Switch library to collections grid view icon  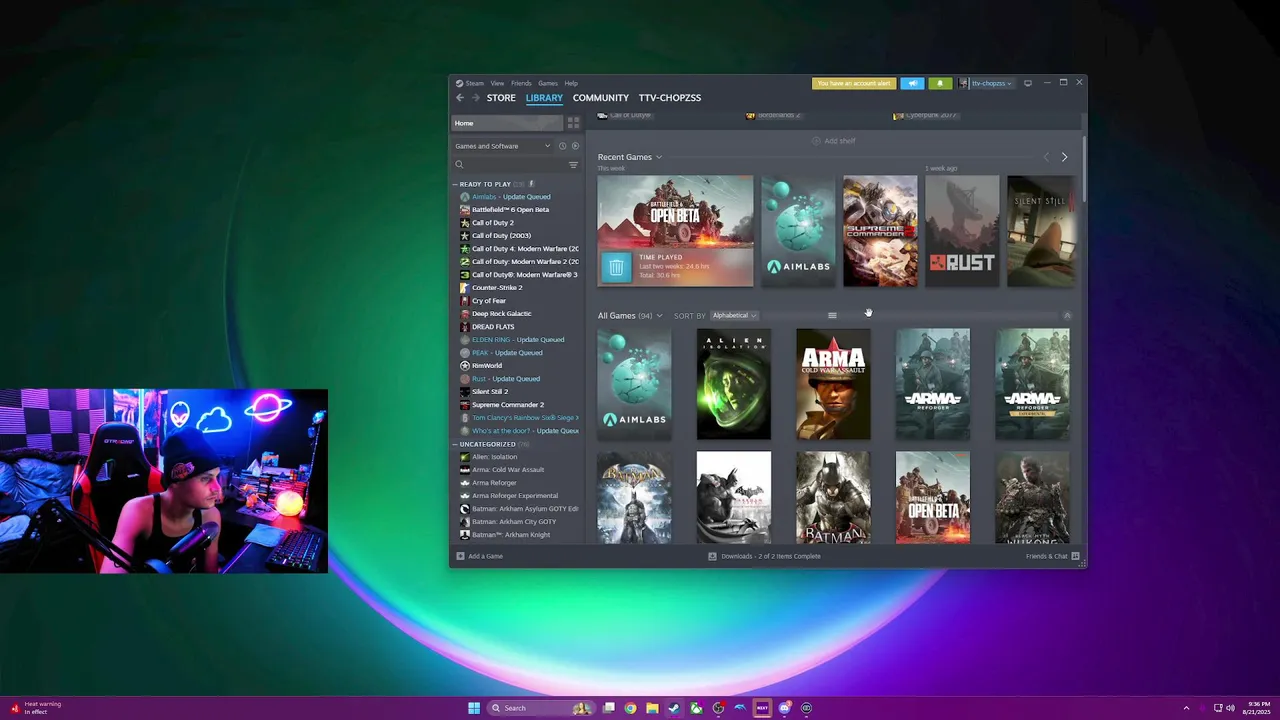[x=573, y=123]
